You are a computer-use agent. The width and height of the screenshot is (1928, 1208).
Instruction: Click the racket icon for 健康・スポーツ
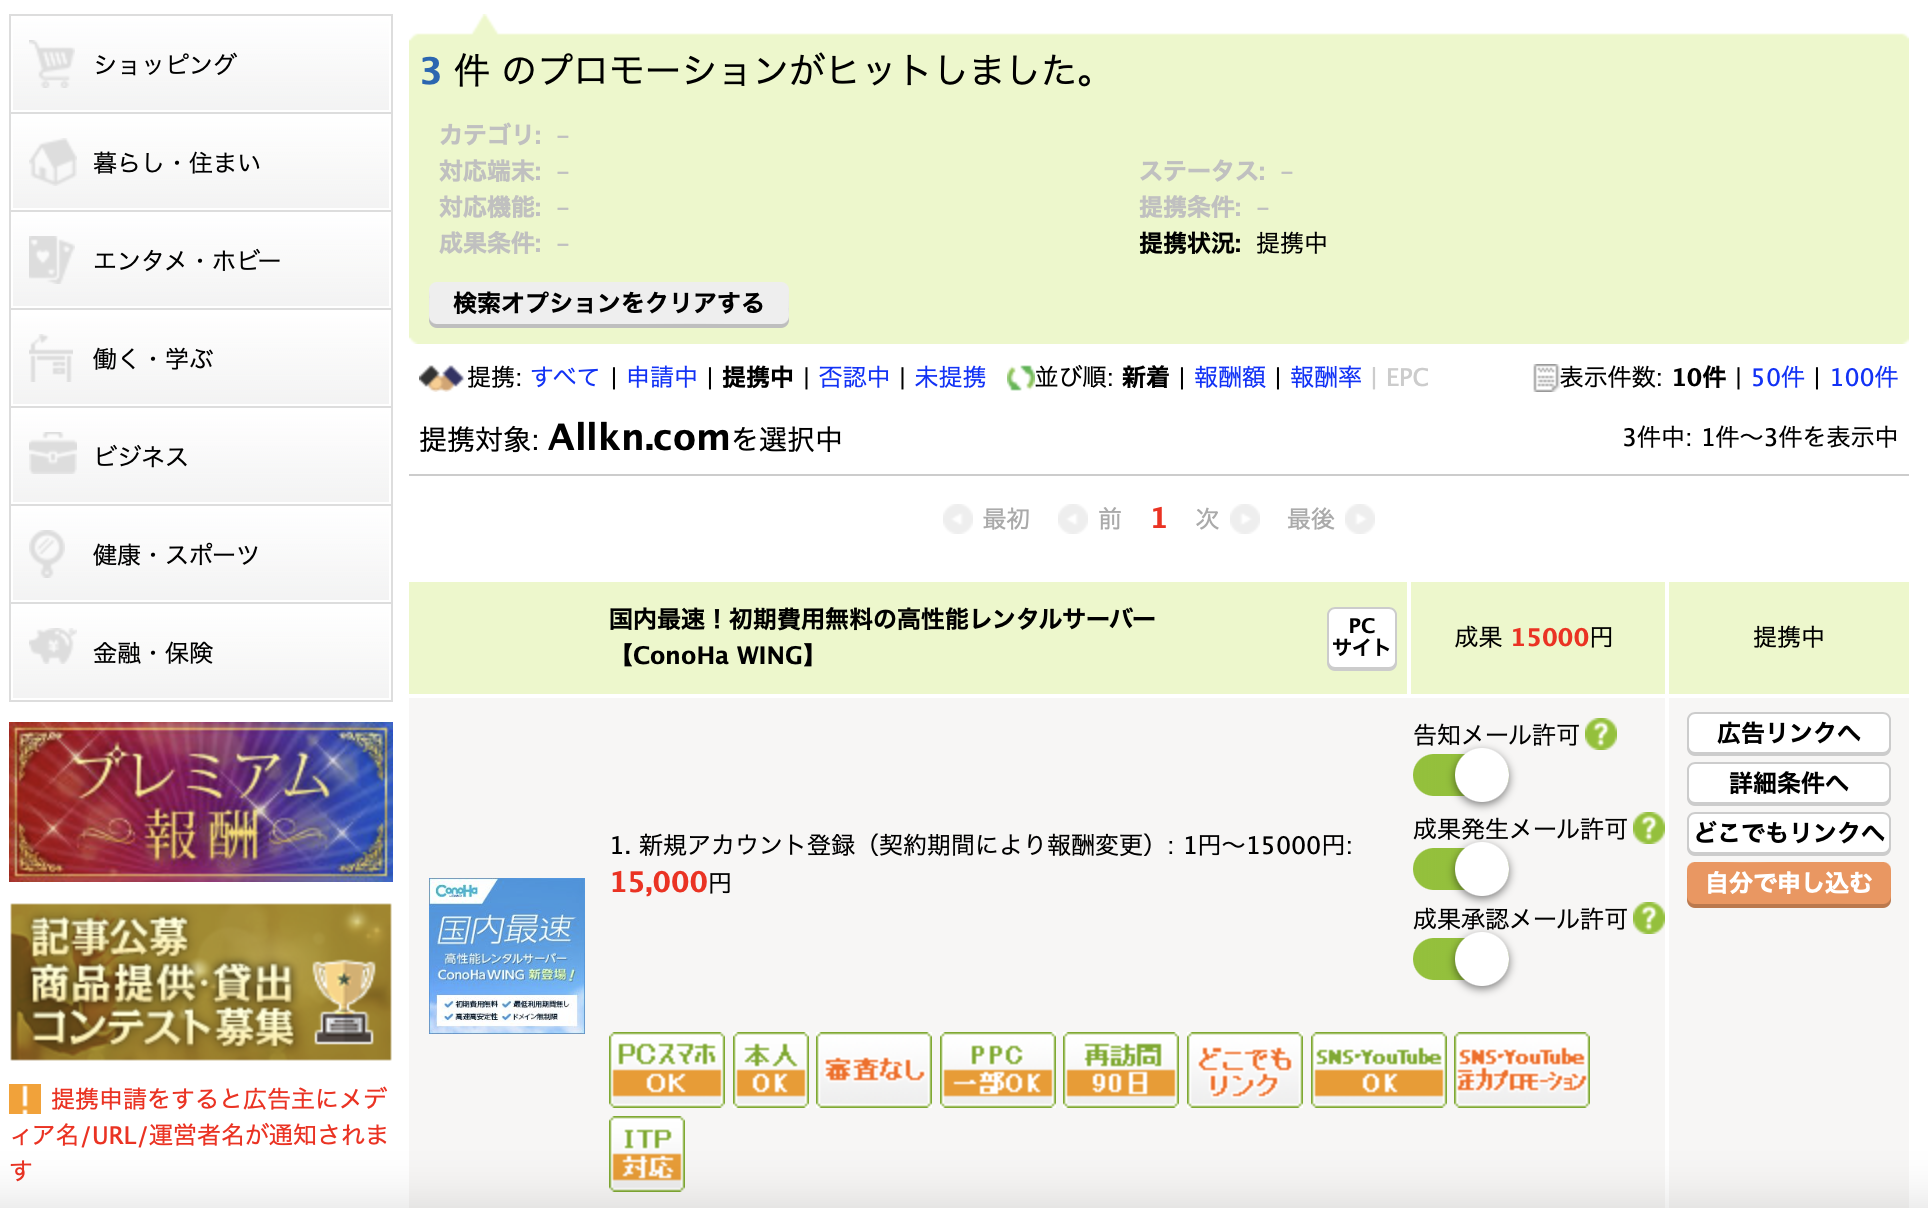coord(47,553)
